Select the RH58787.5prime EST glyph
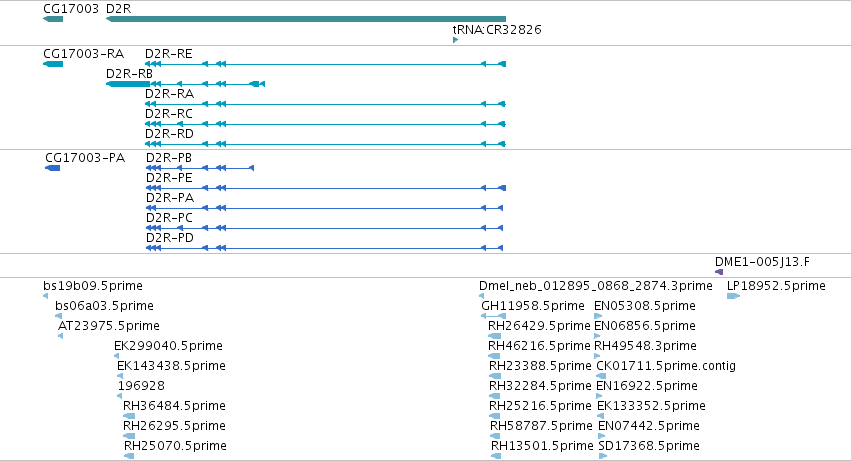This screenshot has height=461, width=851. pos(496,436)
